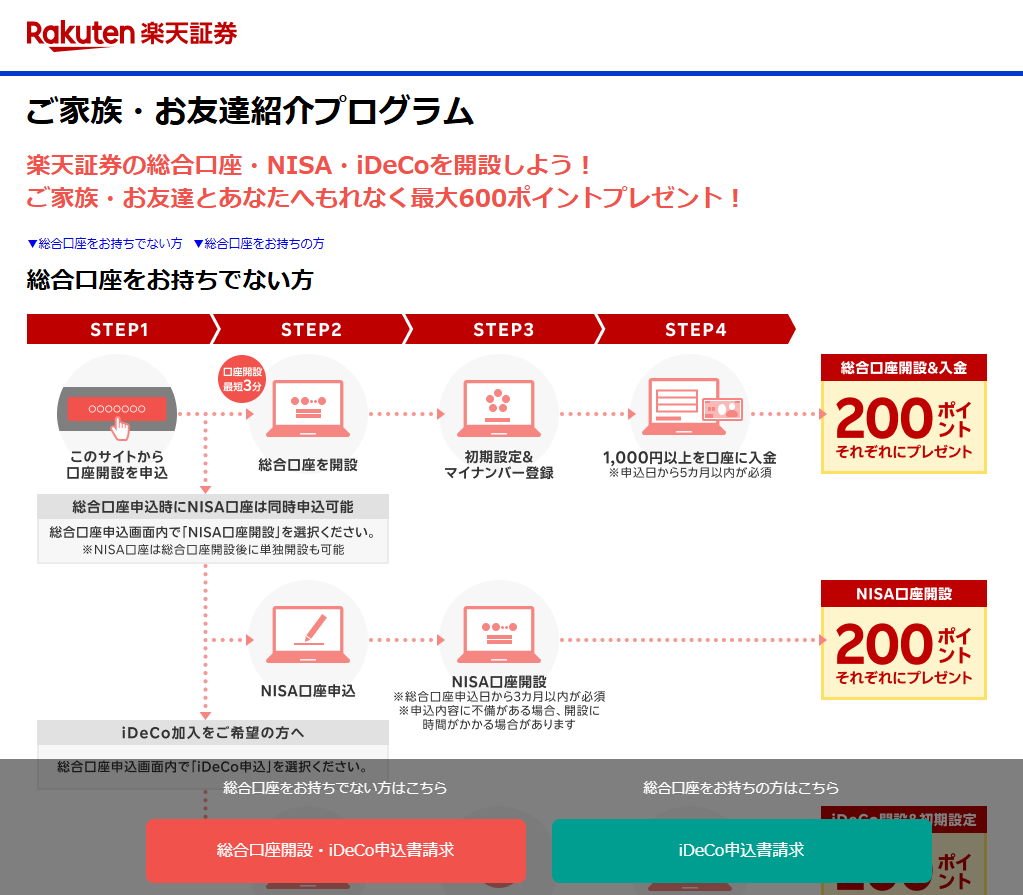The height and width of the screenshot is (895, 1023).
Task: Click the NISA口座申込 label
Action: [308, 691]
